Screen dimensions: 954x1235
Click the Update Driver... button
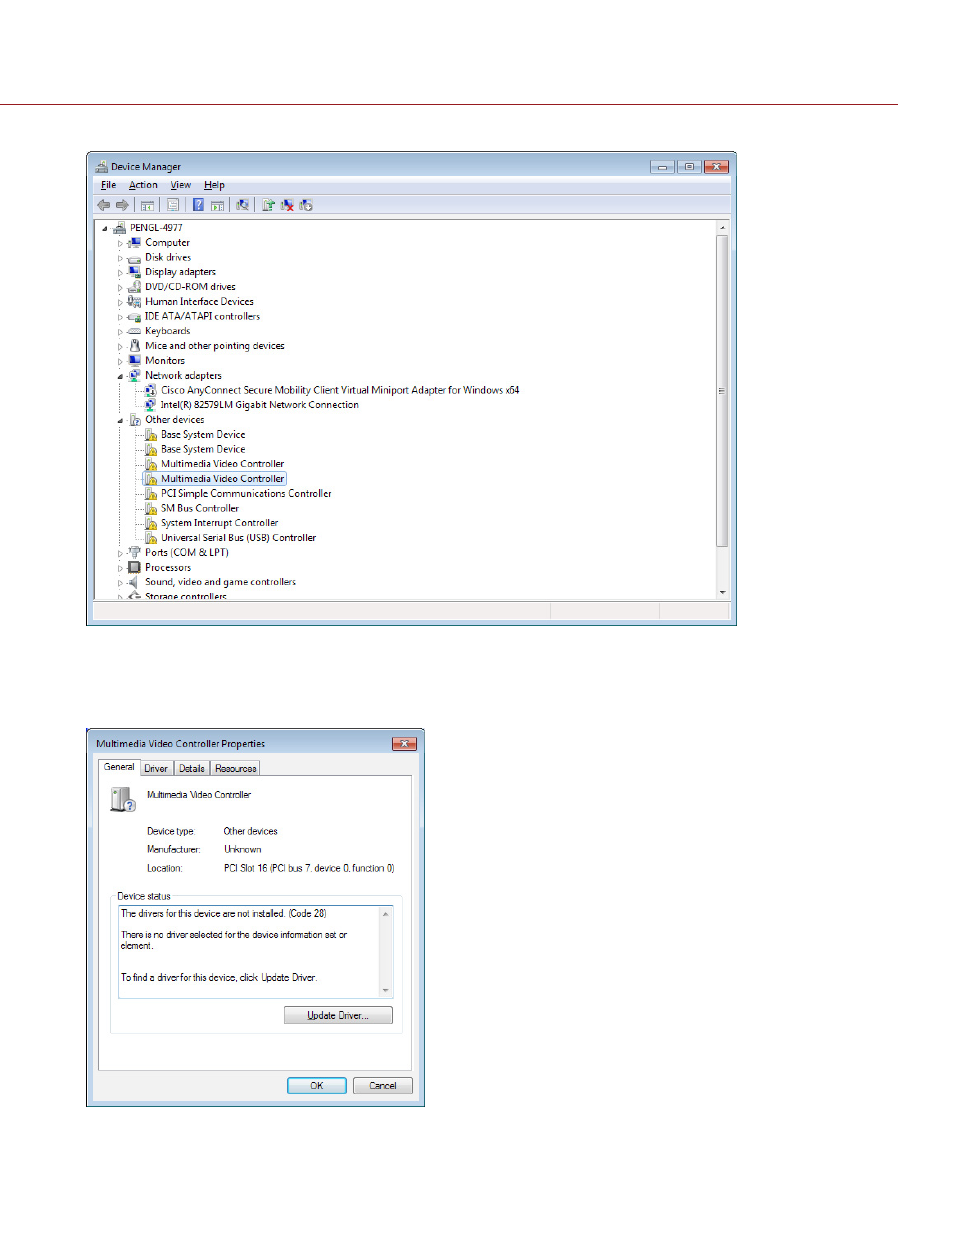coord(338,1015)
